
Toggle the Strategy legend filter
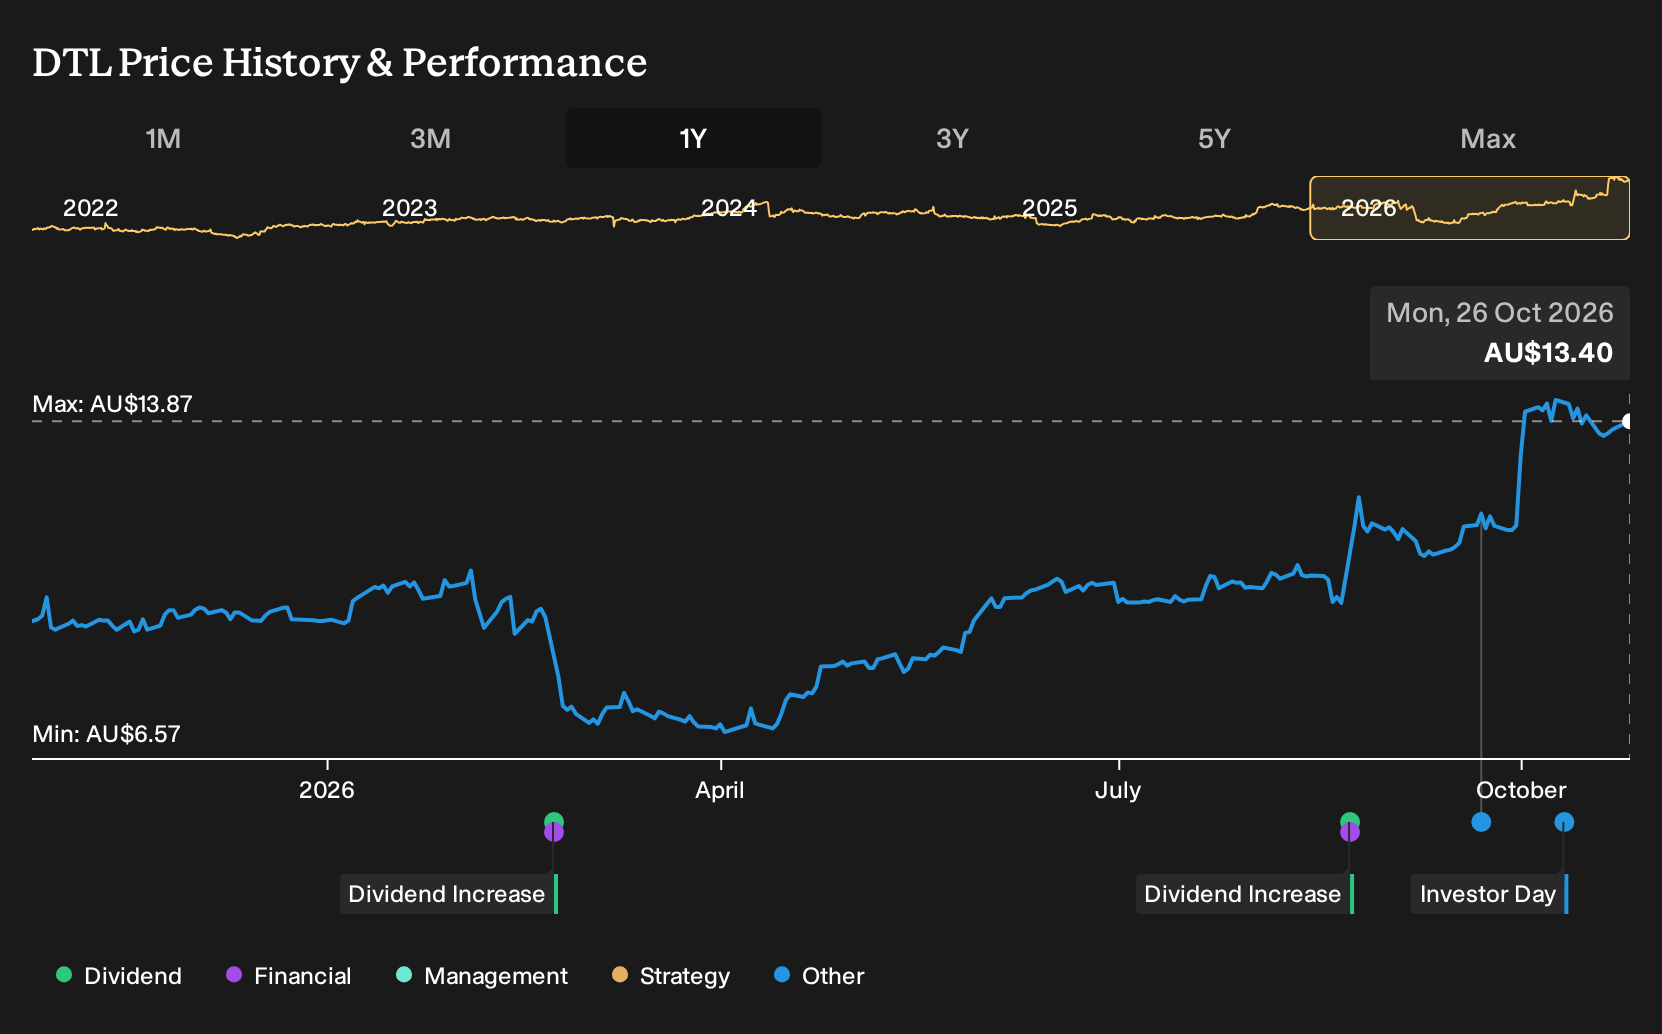(x=671, y=976)
